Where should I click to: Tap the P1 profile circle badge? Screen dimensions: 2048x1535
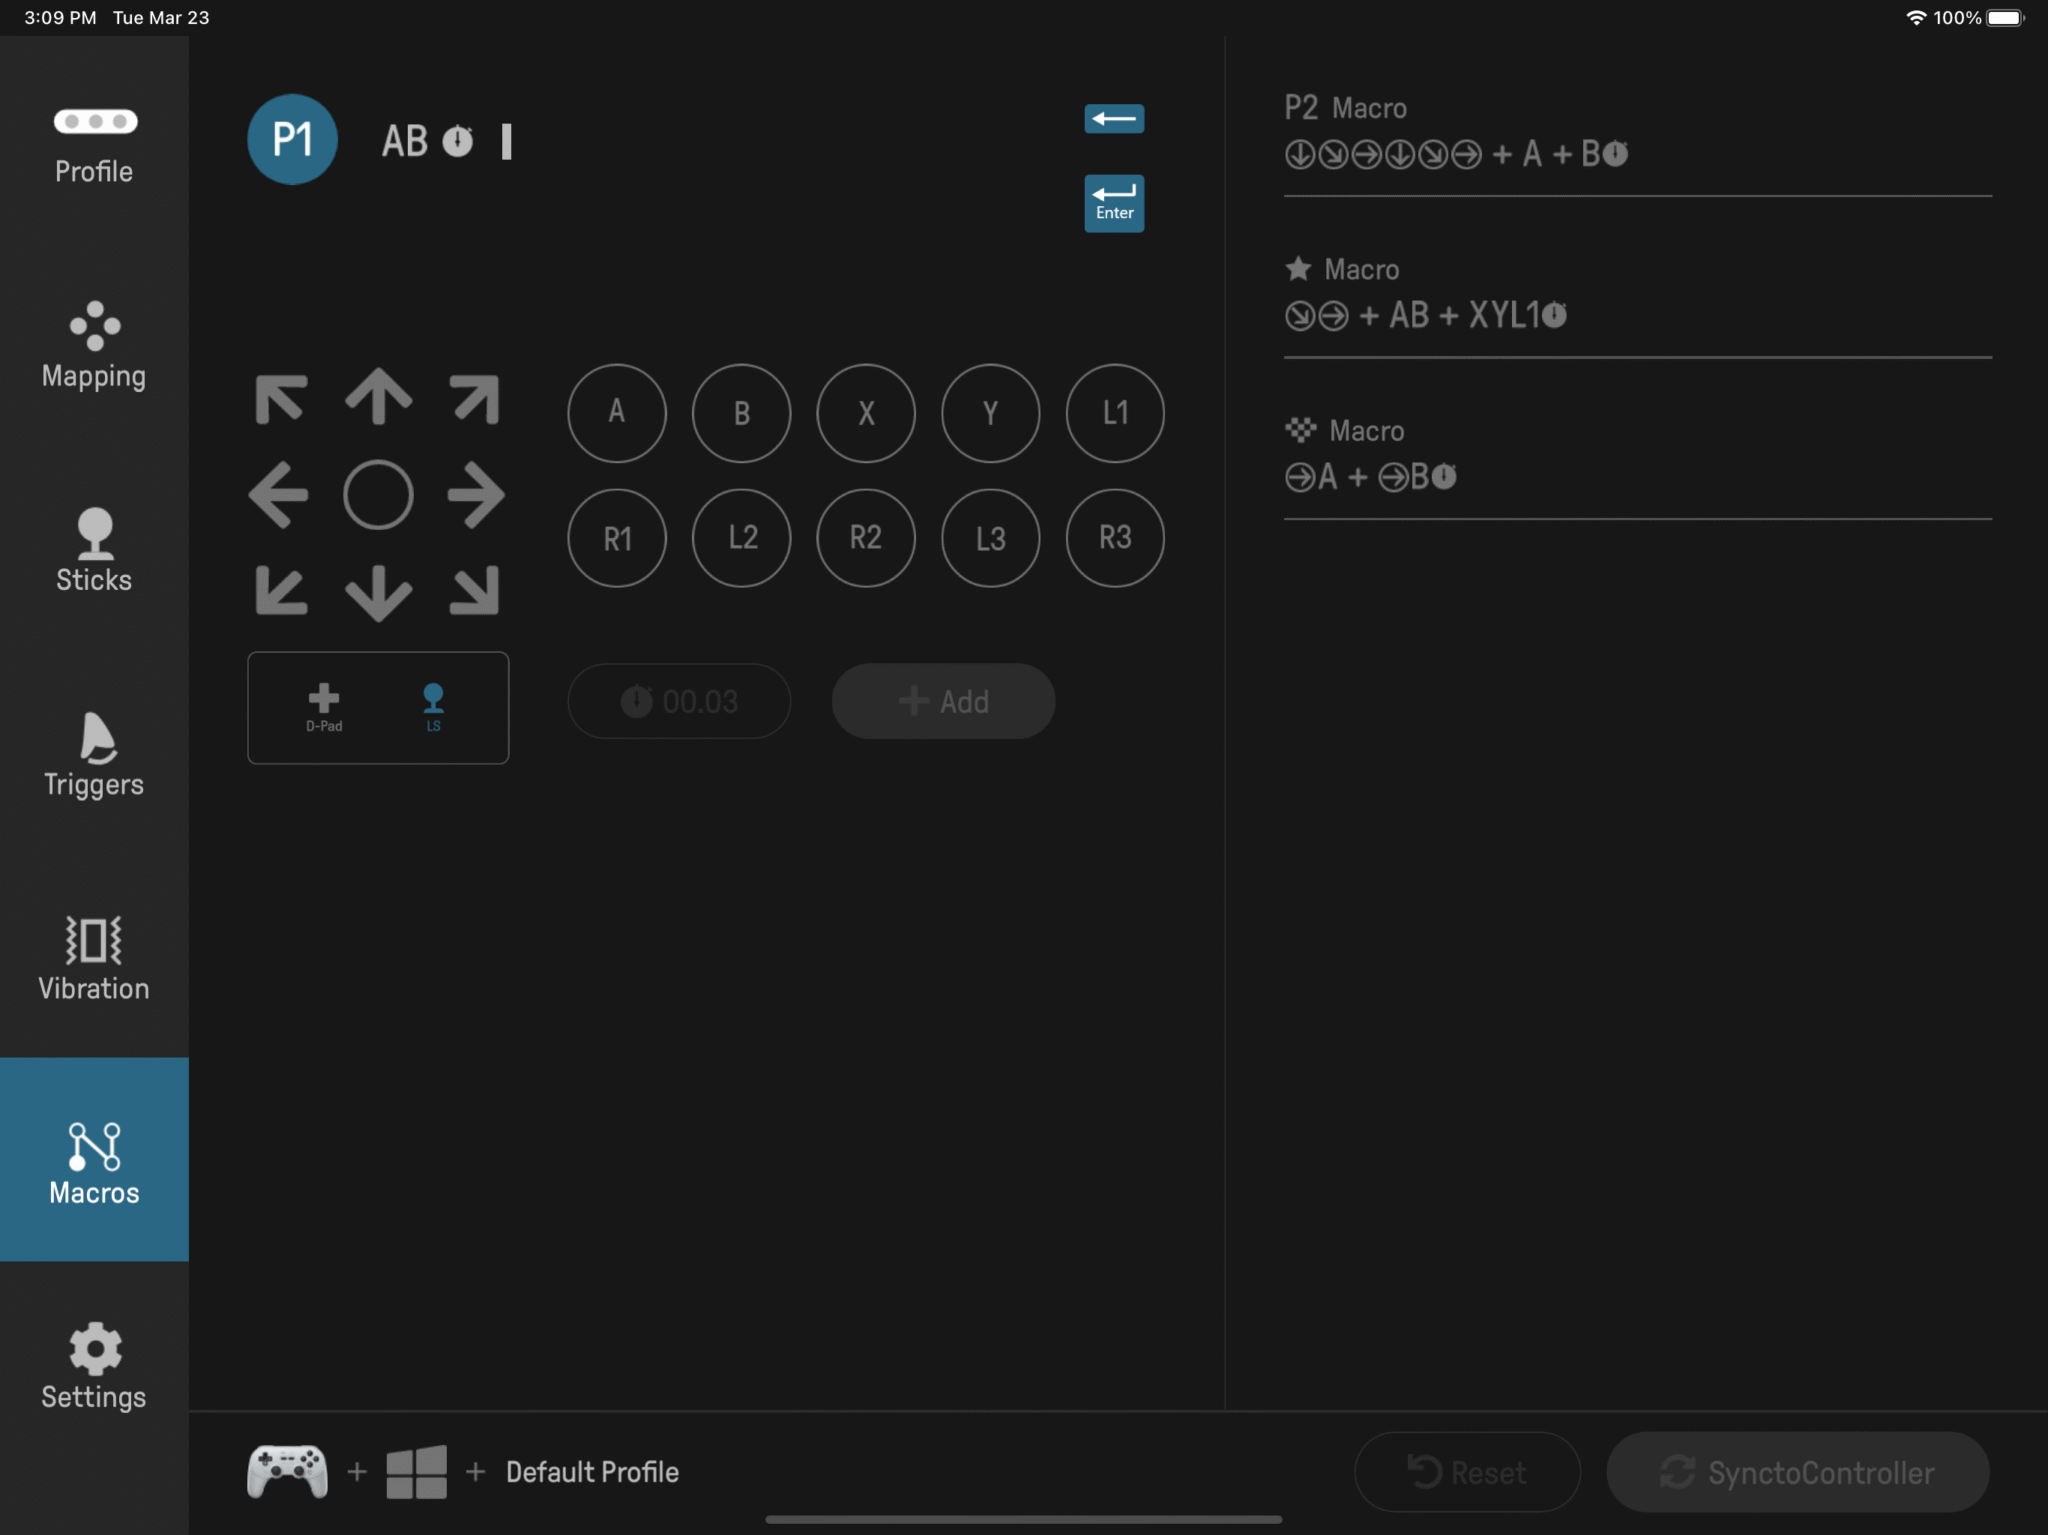coord(292,140)
